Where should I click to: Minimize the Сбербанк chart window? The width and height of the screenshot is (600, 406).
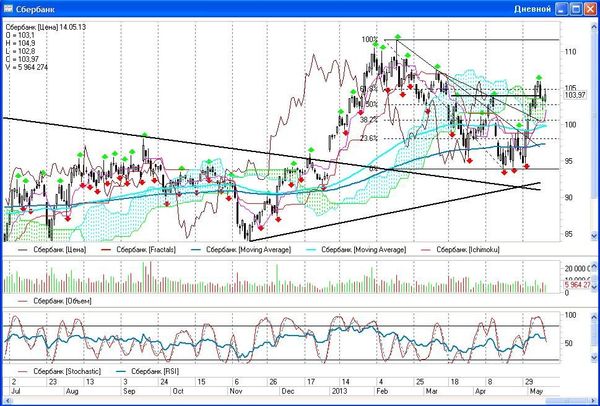click(562, 9)
